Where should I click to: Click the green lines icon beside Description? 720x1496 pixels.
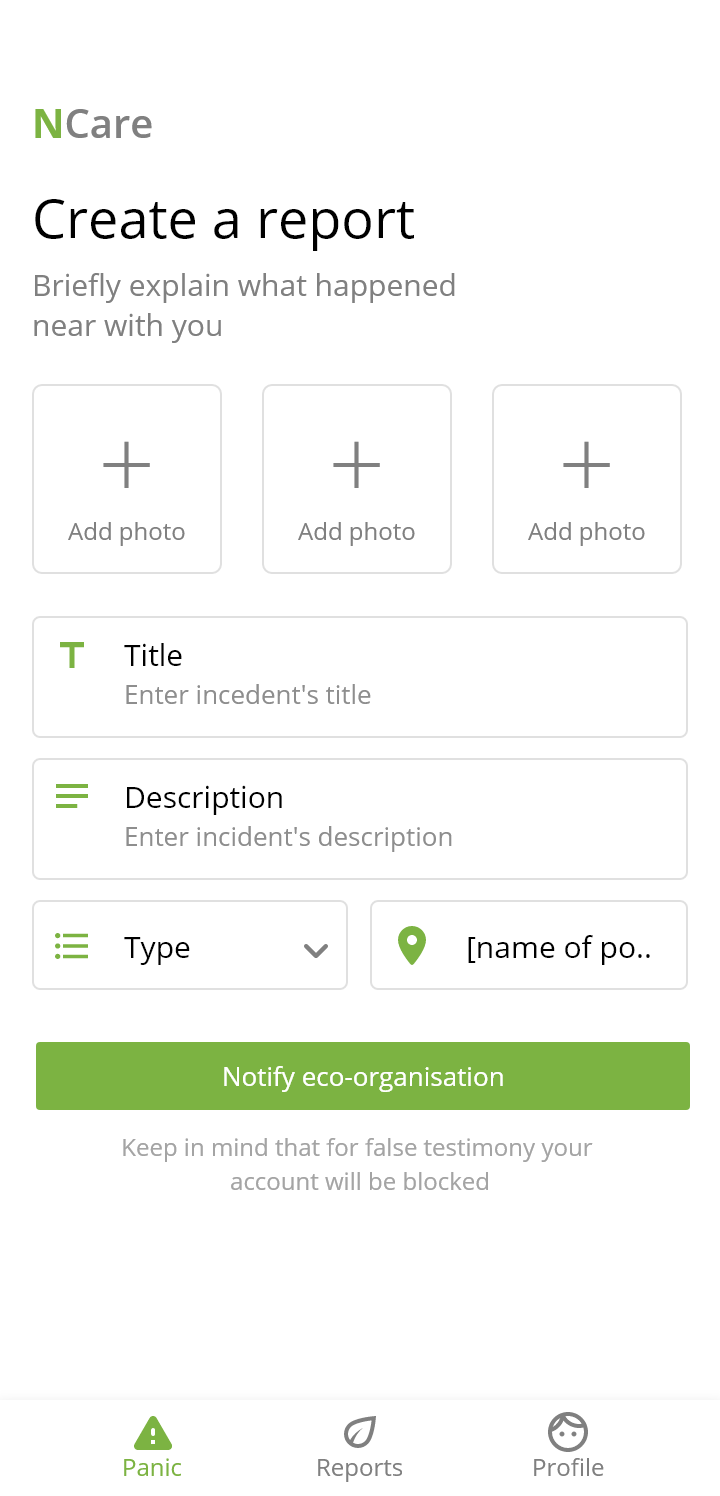[71, 796]
